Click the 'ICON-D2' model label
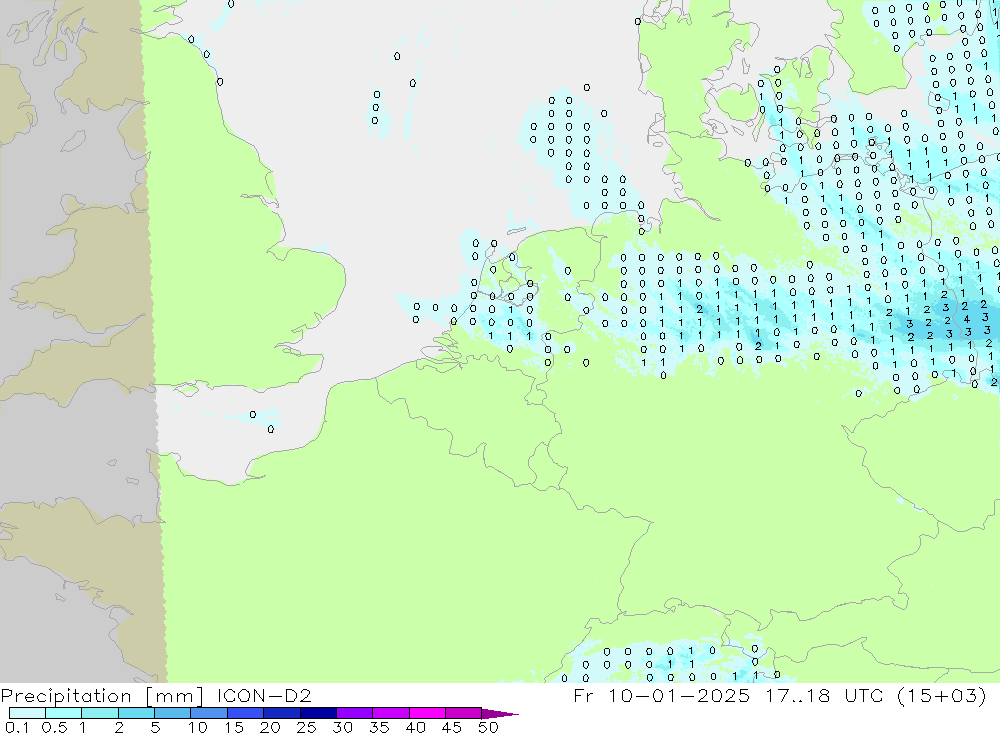Viewport: 1000px width, 733px height. point(264,695)
